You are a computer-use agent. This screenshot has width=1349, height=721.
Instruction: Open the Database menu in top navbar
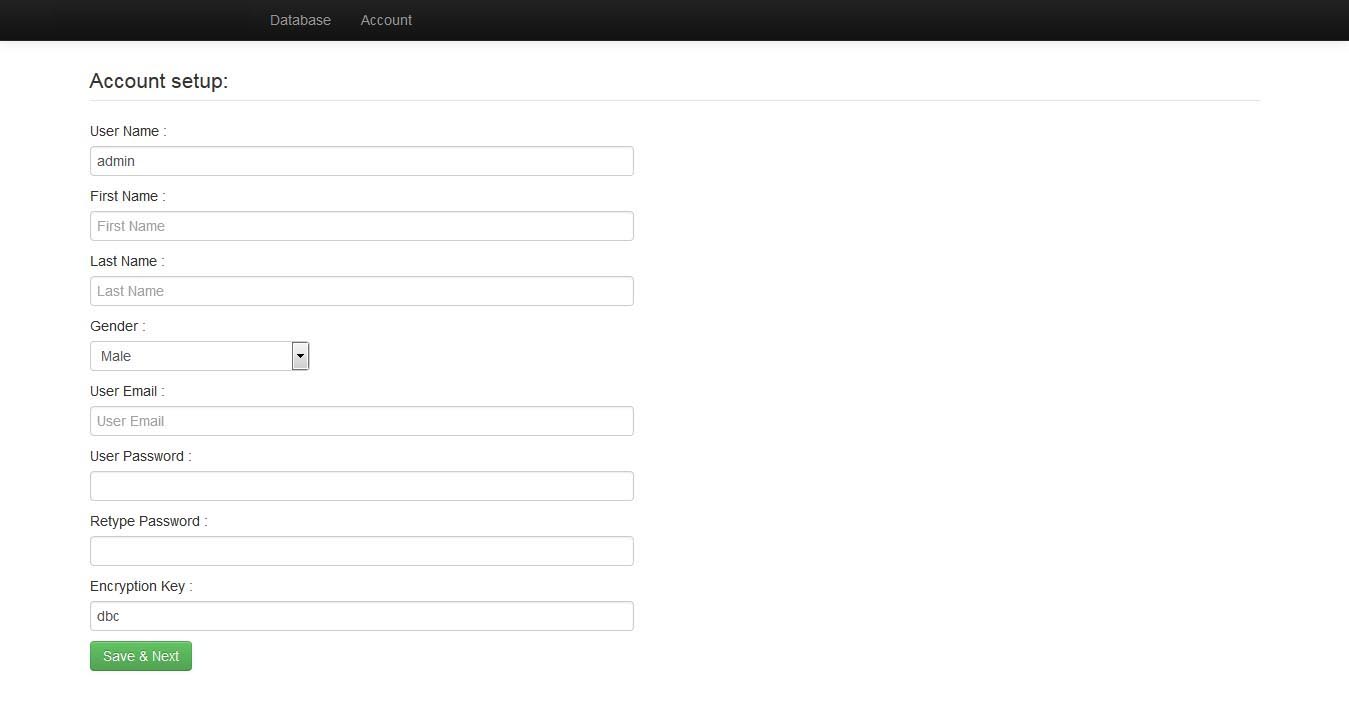pos(300,20)
